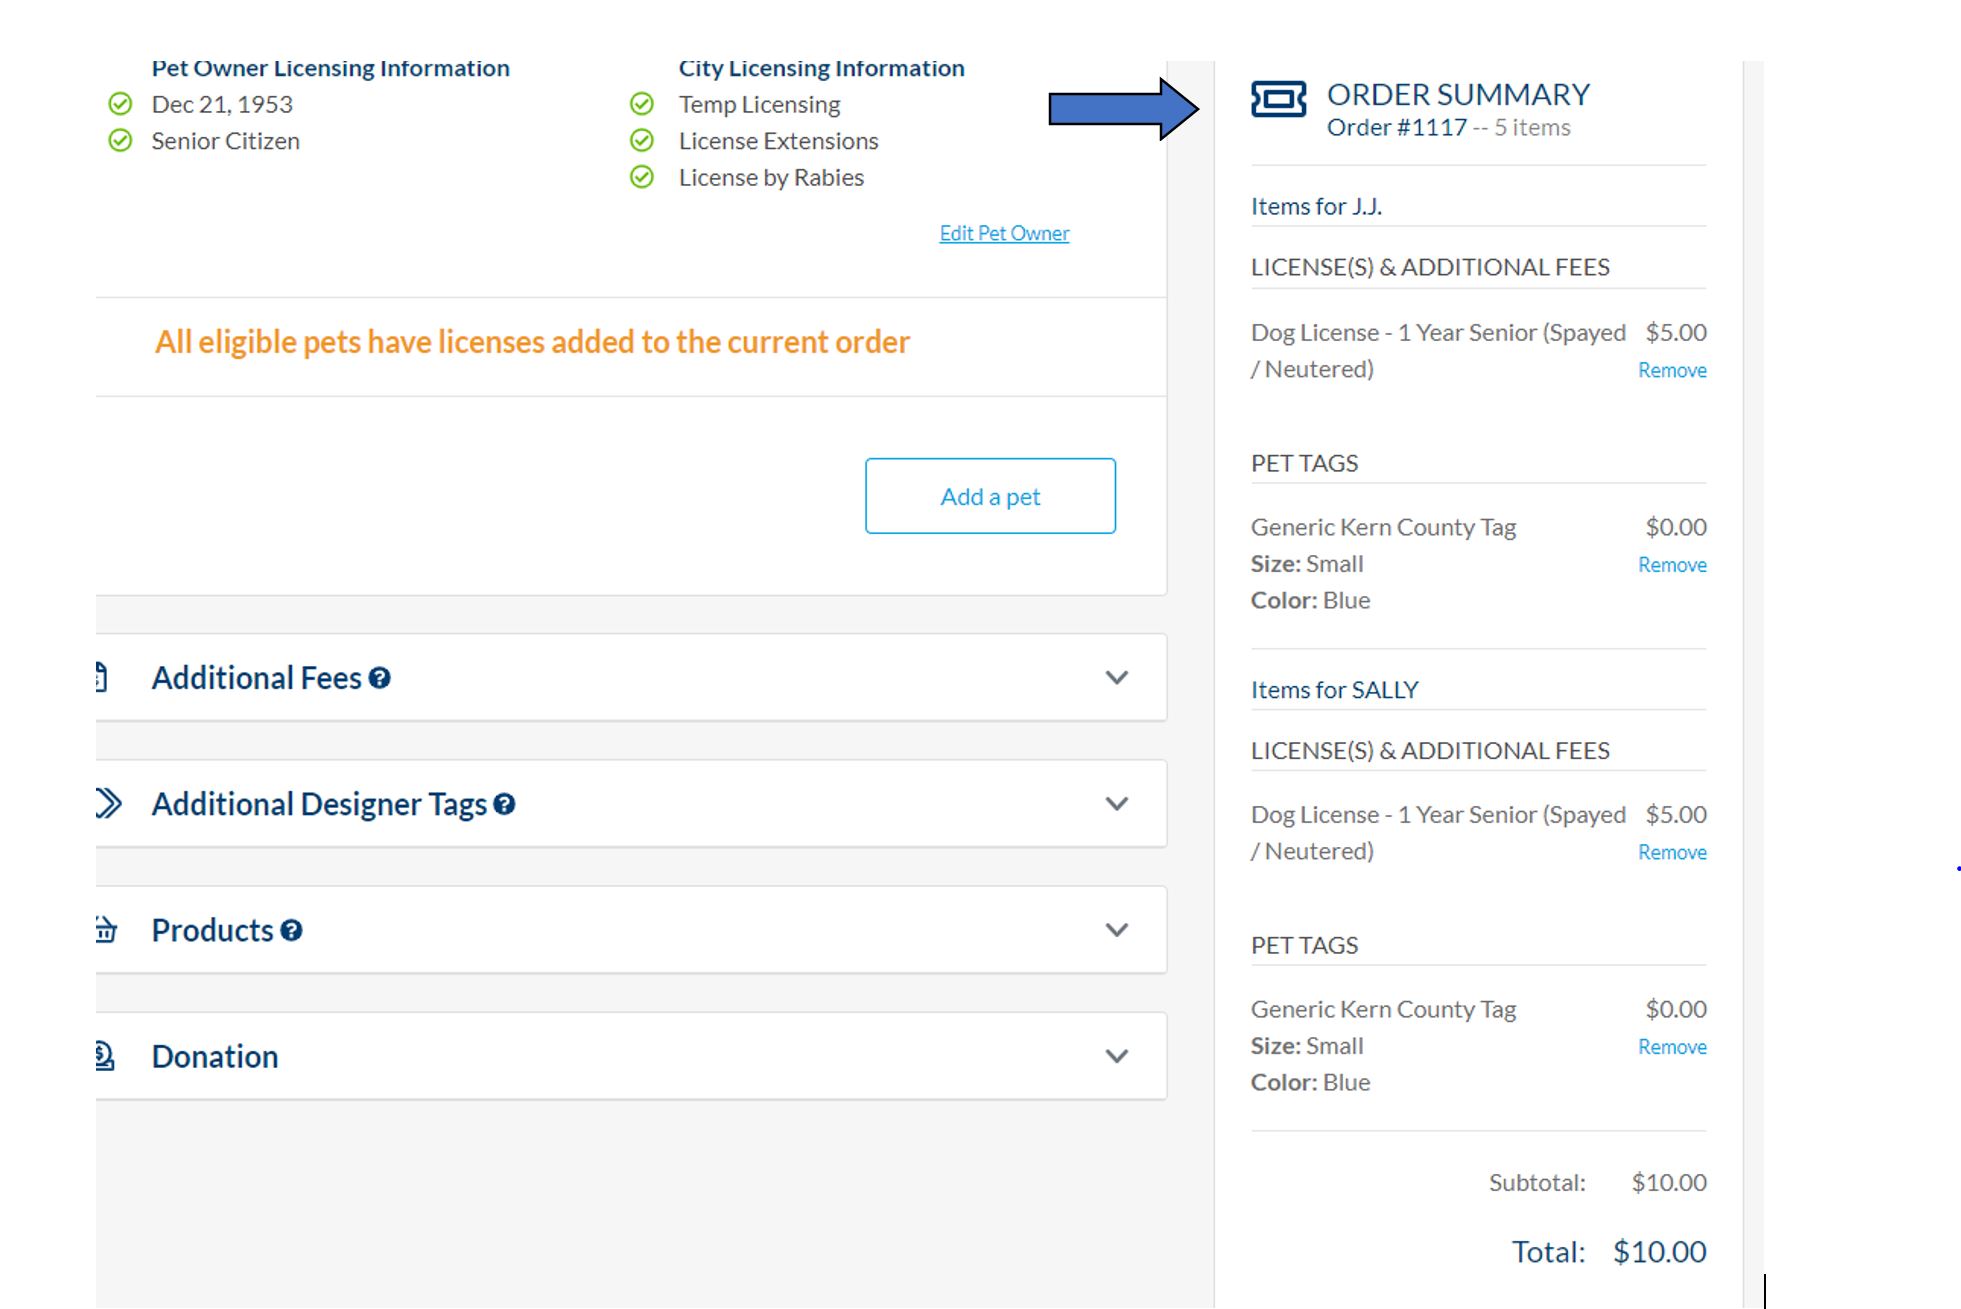This screenshot has width=1961, height=1309.
Task: Expand the Products section
Action: click(1116, 930)
